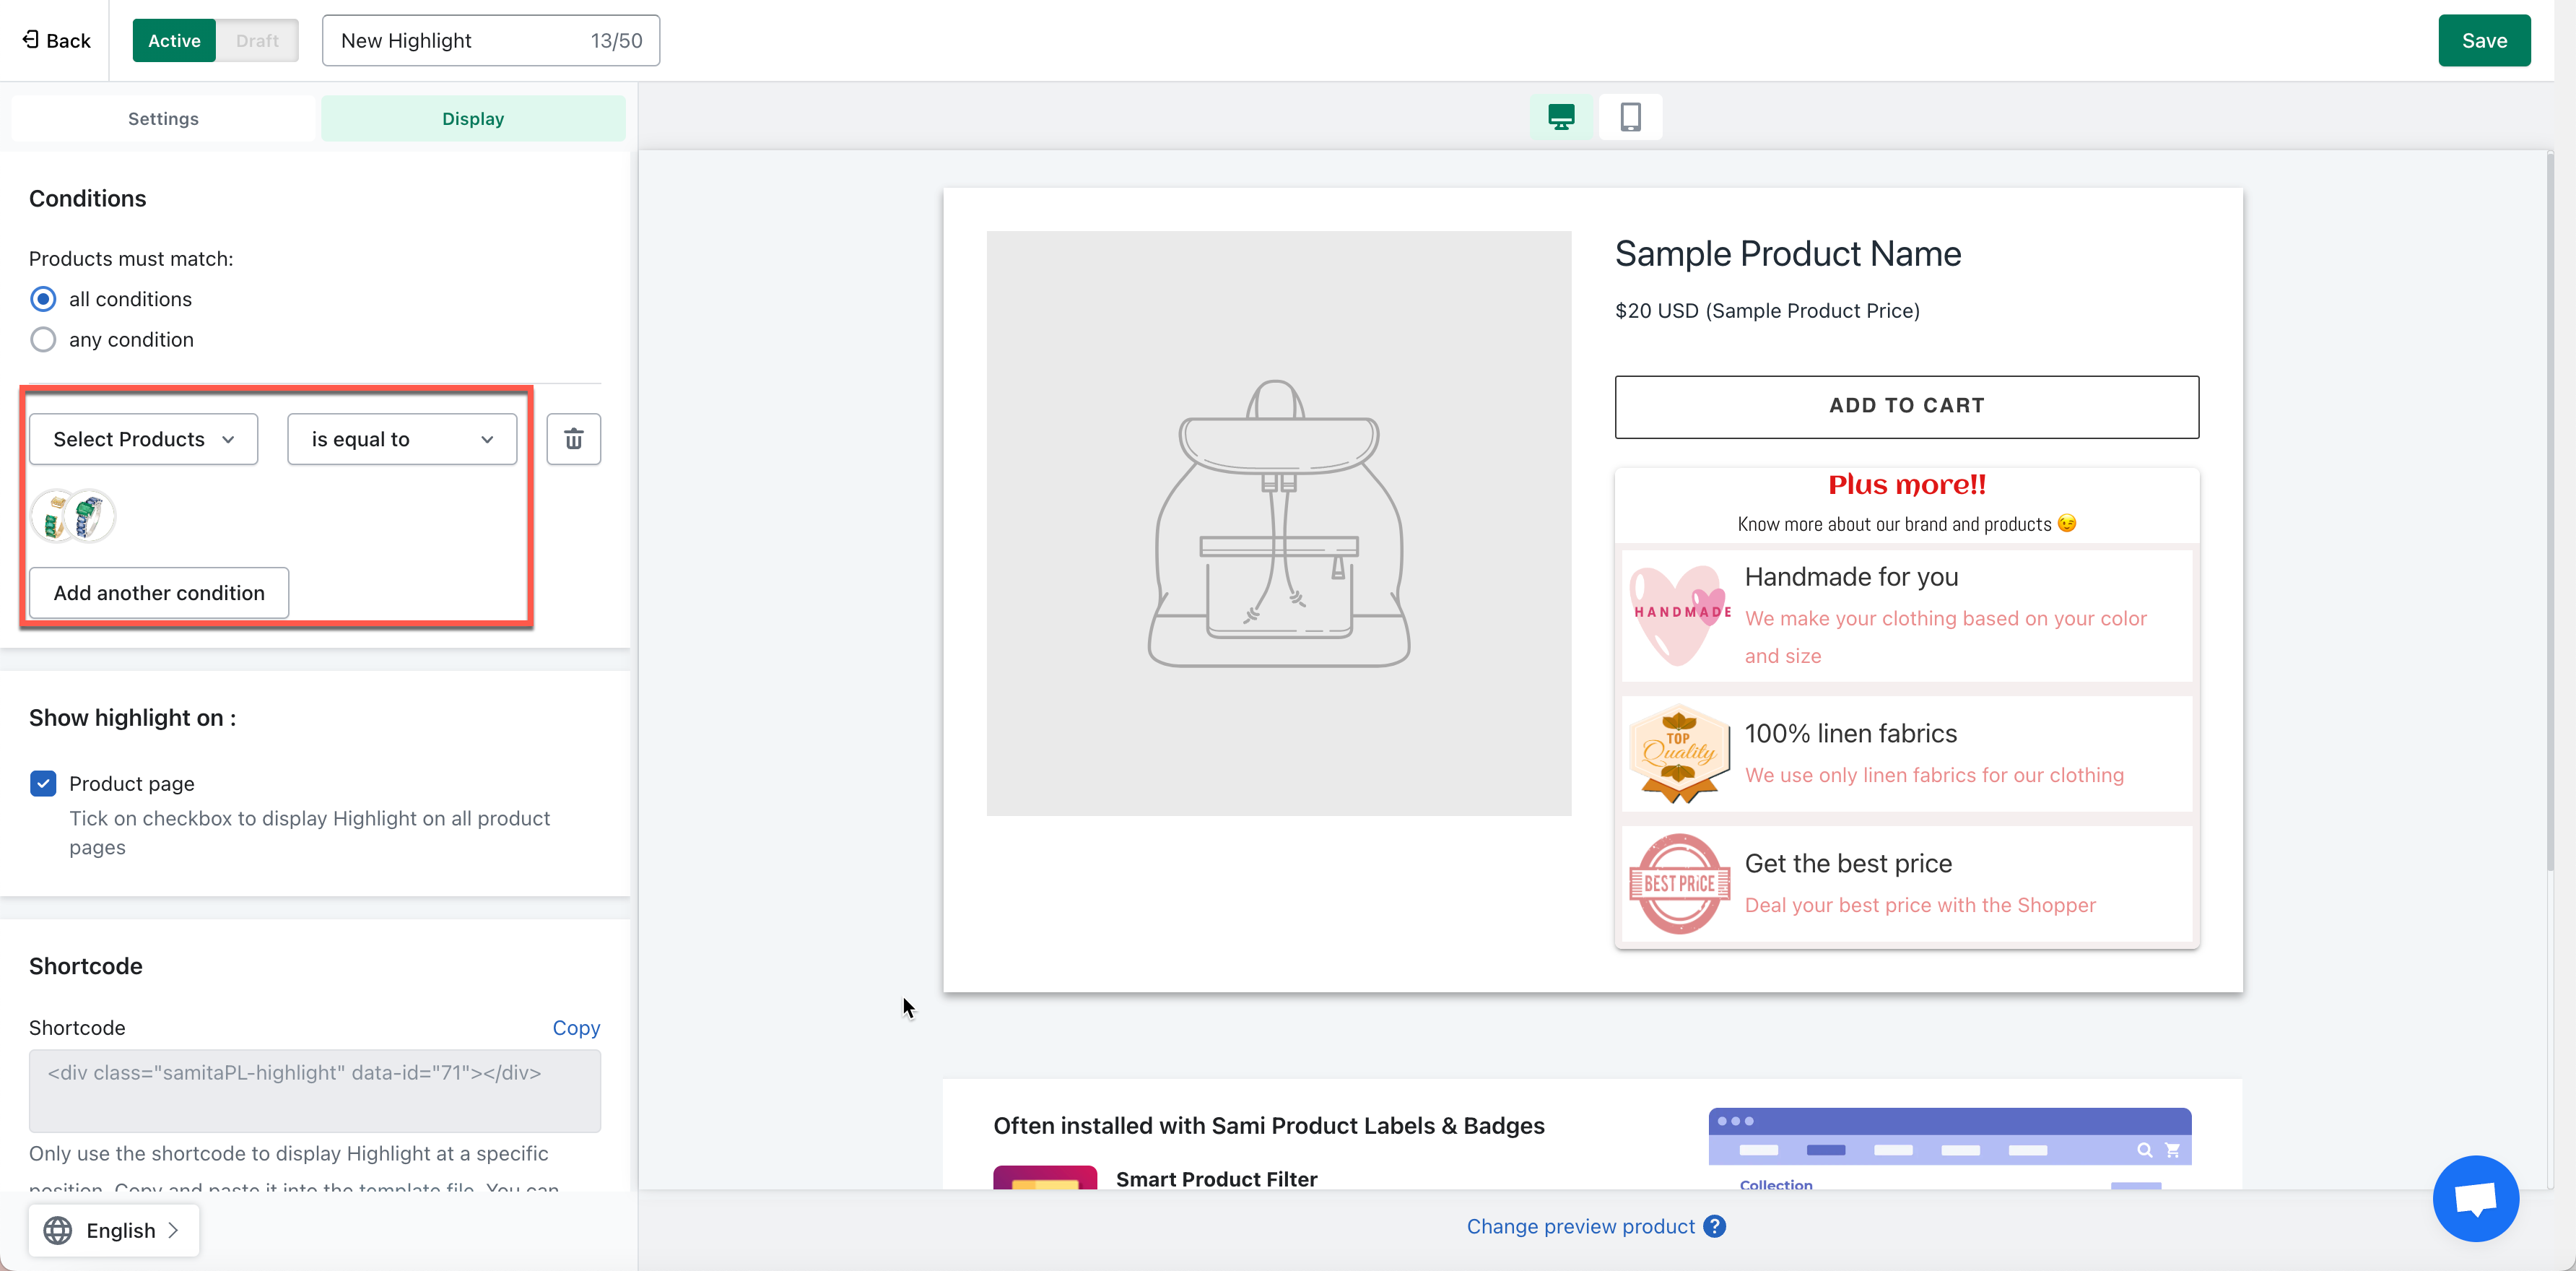2576x1271 pixels.
Task: Click the globe language icon
Action: coord(58,1230)
